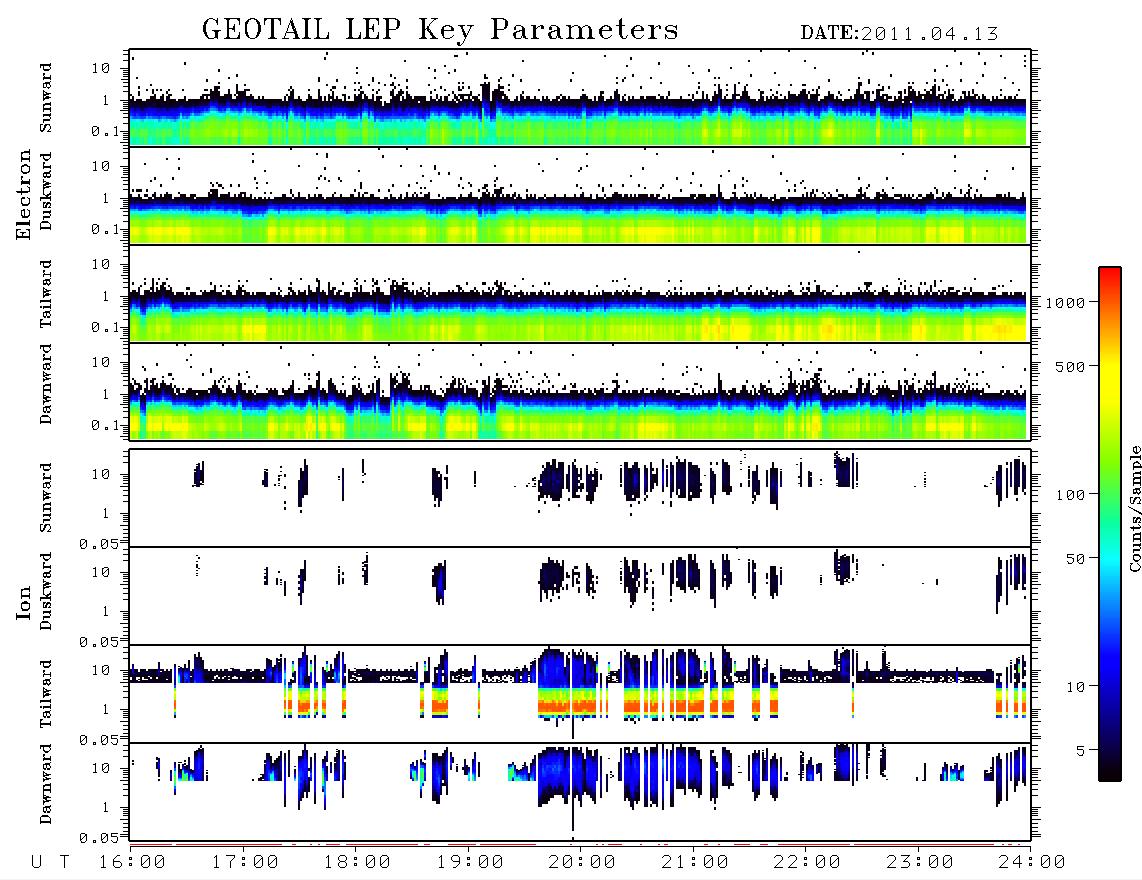Image resolution: width=1142 pixels, height=880 pixels.
Task: Click the "0.05" tick in Ion Dawnward panel
Action: click(99, 838)
